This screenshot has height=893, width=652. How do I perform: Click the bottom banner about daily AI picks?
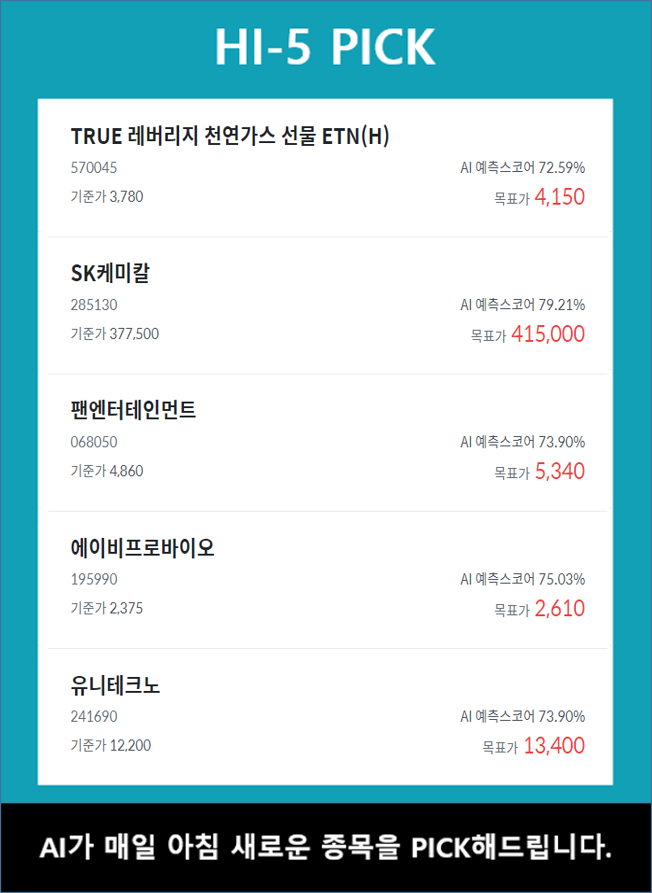point(325,848)
